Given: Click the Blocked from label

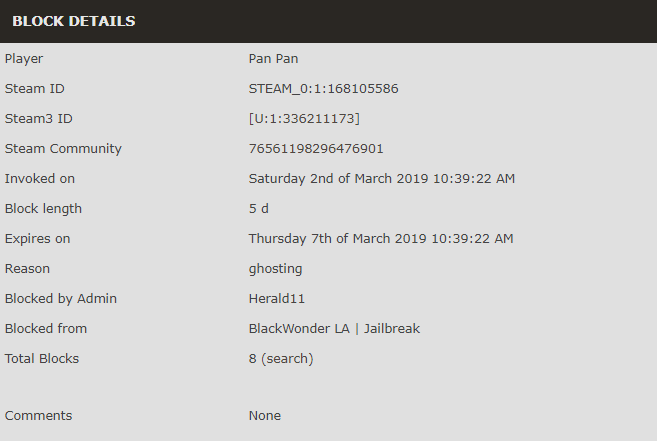Looking at the screenshot, I should pos(46,329).
